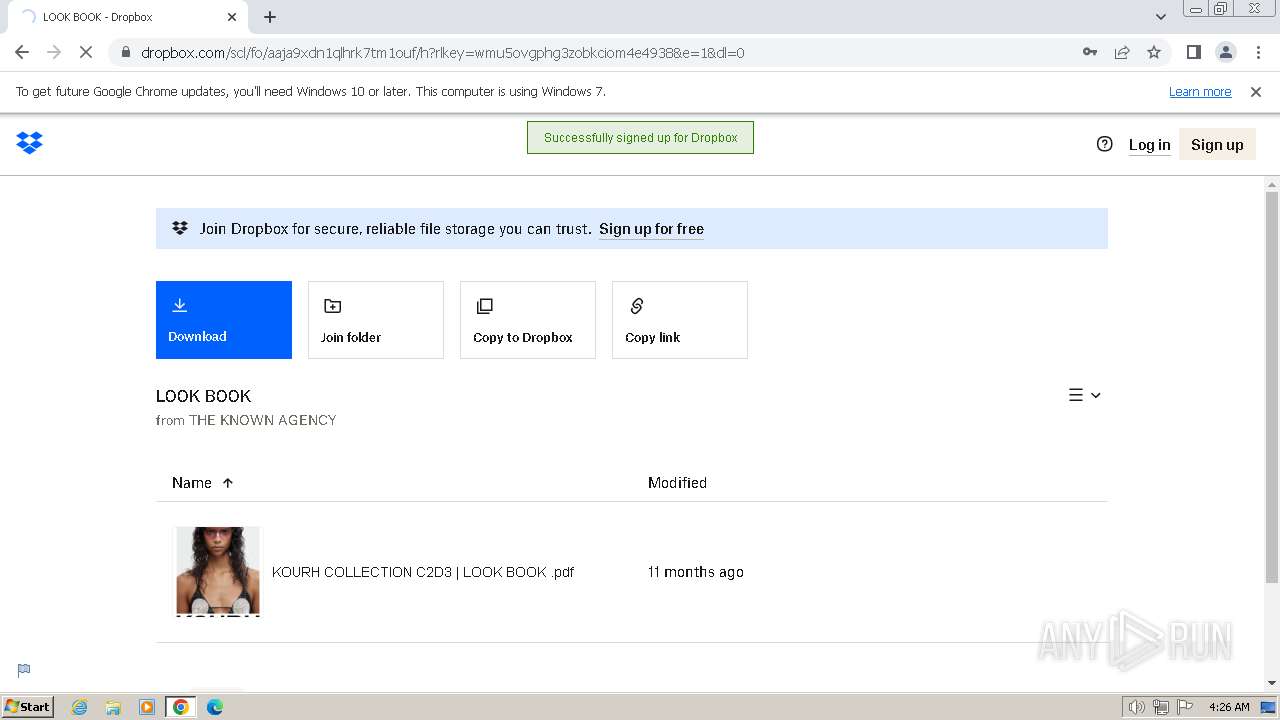Sort files by Name column

[x=202, y=483]
